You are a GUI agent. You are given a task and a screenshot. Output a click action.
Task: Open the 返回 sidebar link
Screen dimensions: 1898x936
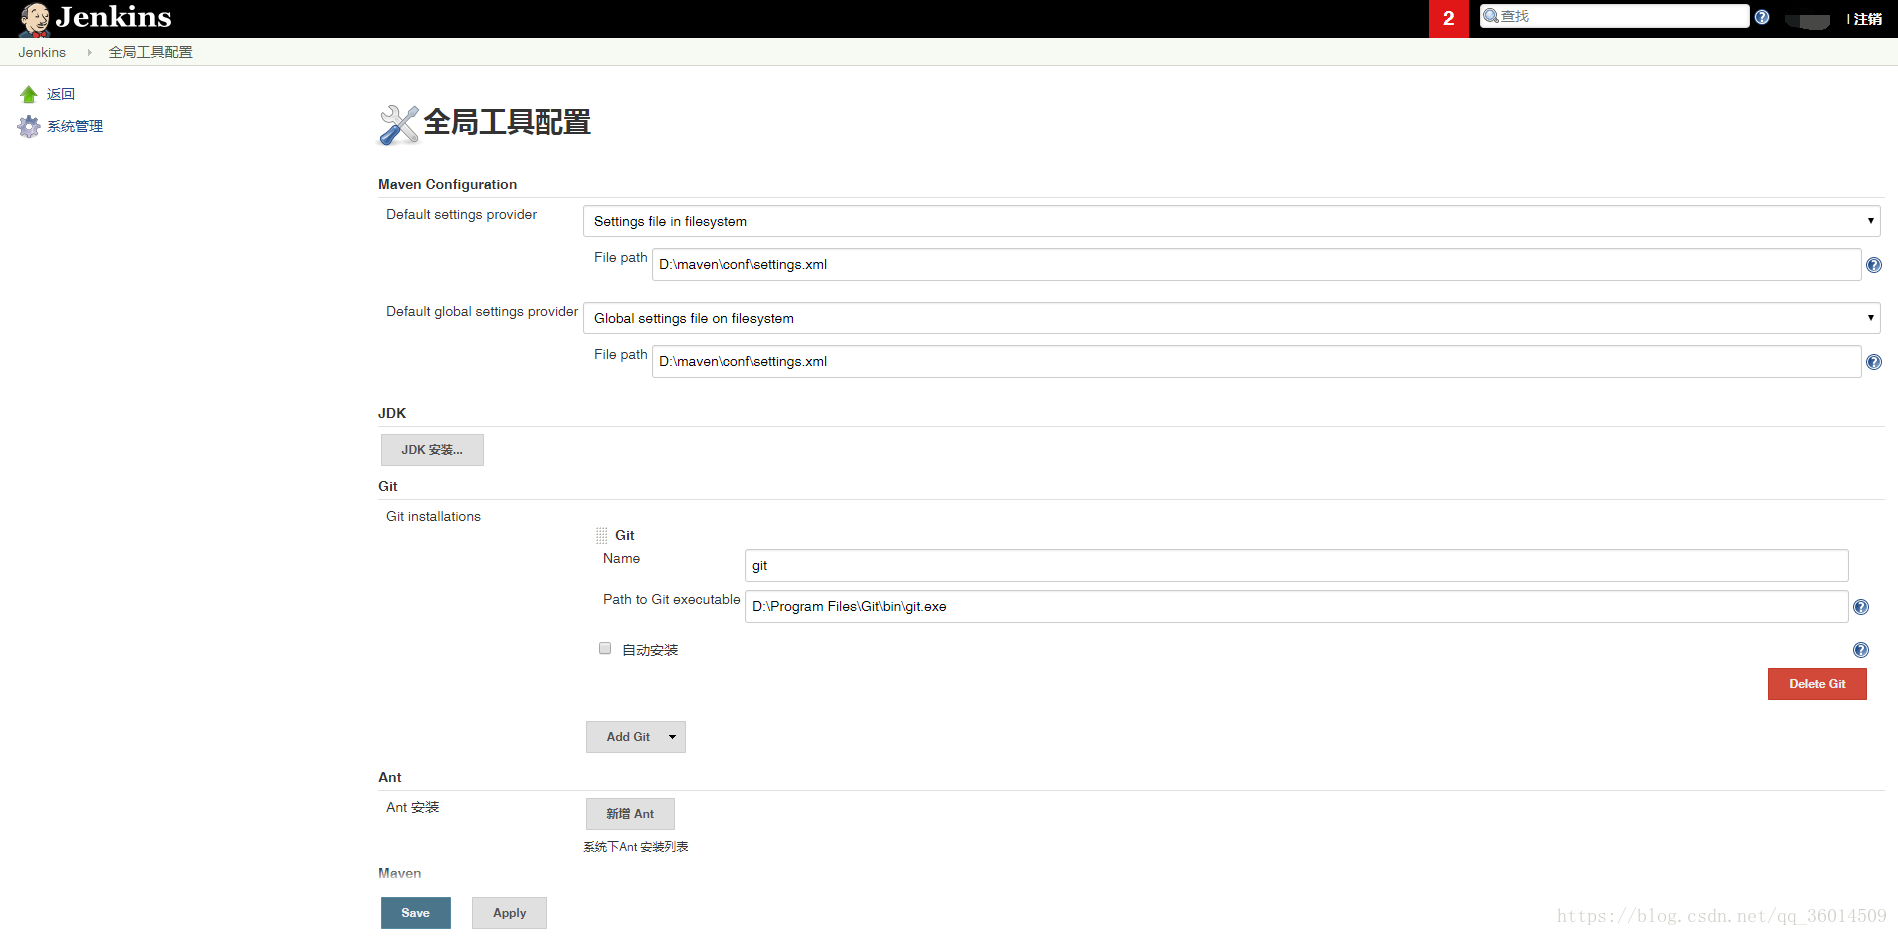(x=61, y=94)
